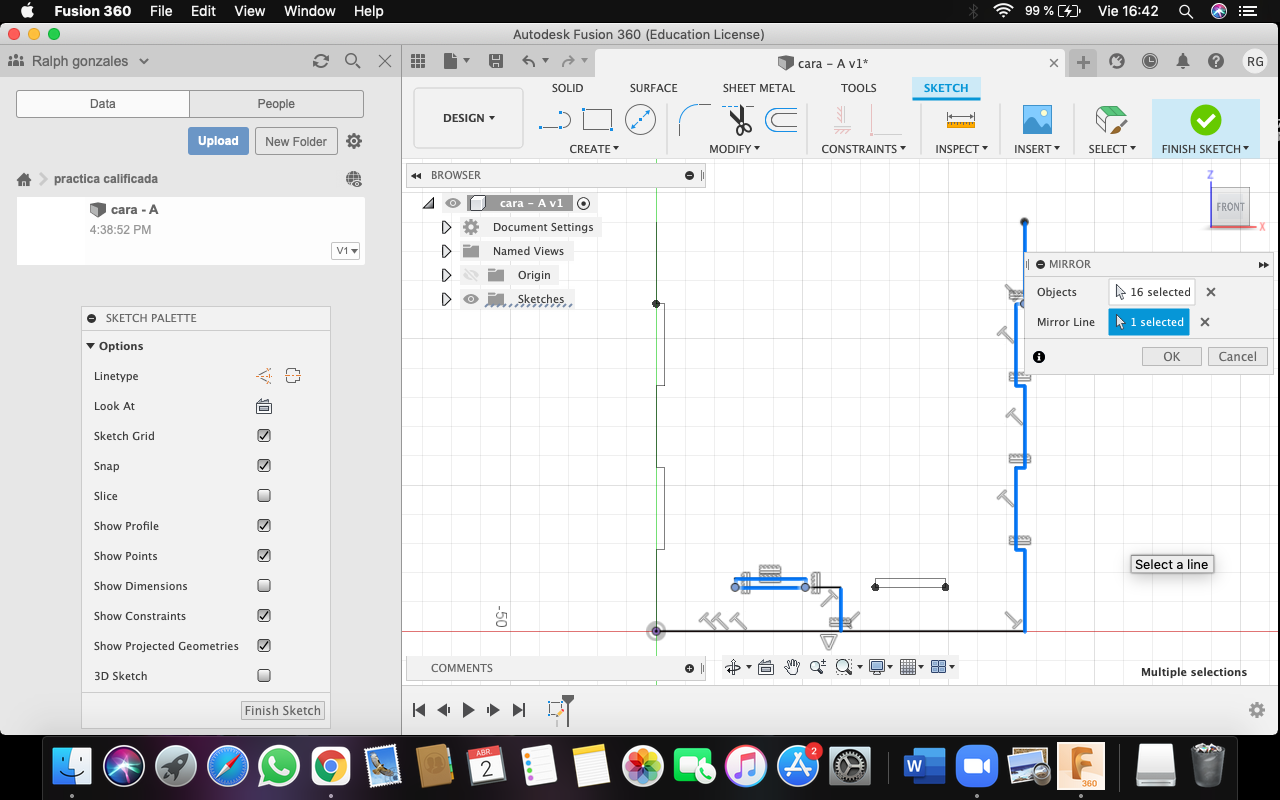Select the Pan hand tool
This screenshot has height=800, width=1280.
[x=792, y=667]
